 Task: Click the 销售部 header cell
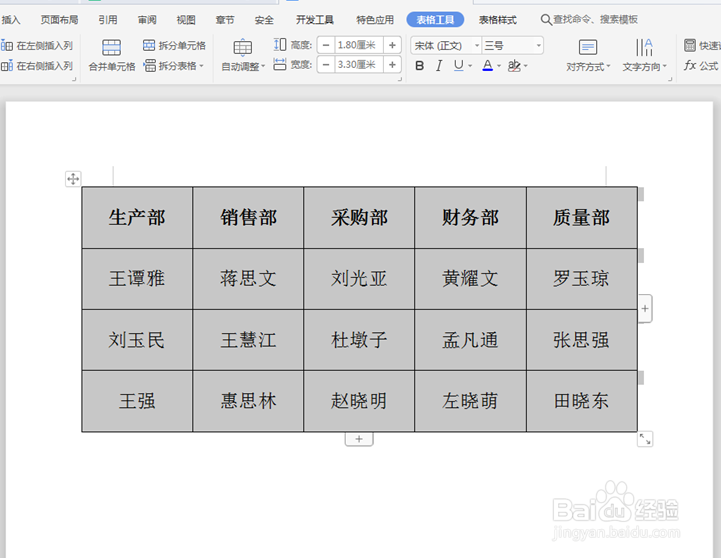click(x=248, y=217)
